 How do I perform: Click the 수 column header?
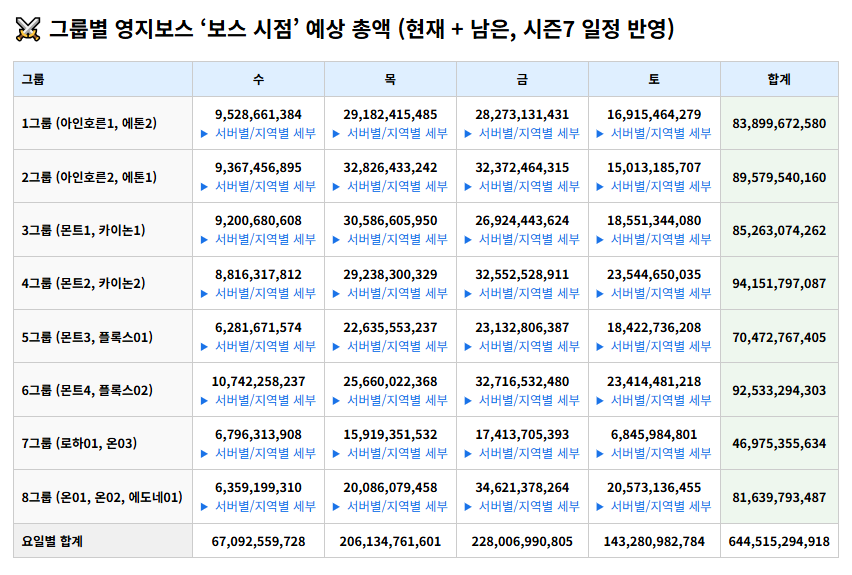258,78
